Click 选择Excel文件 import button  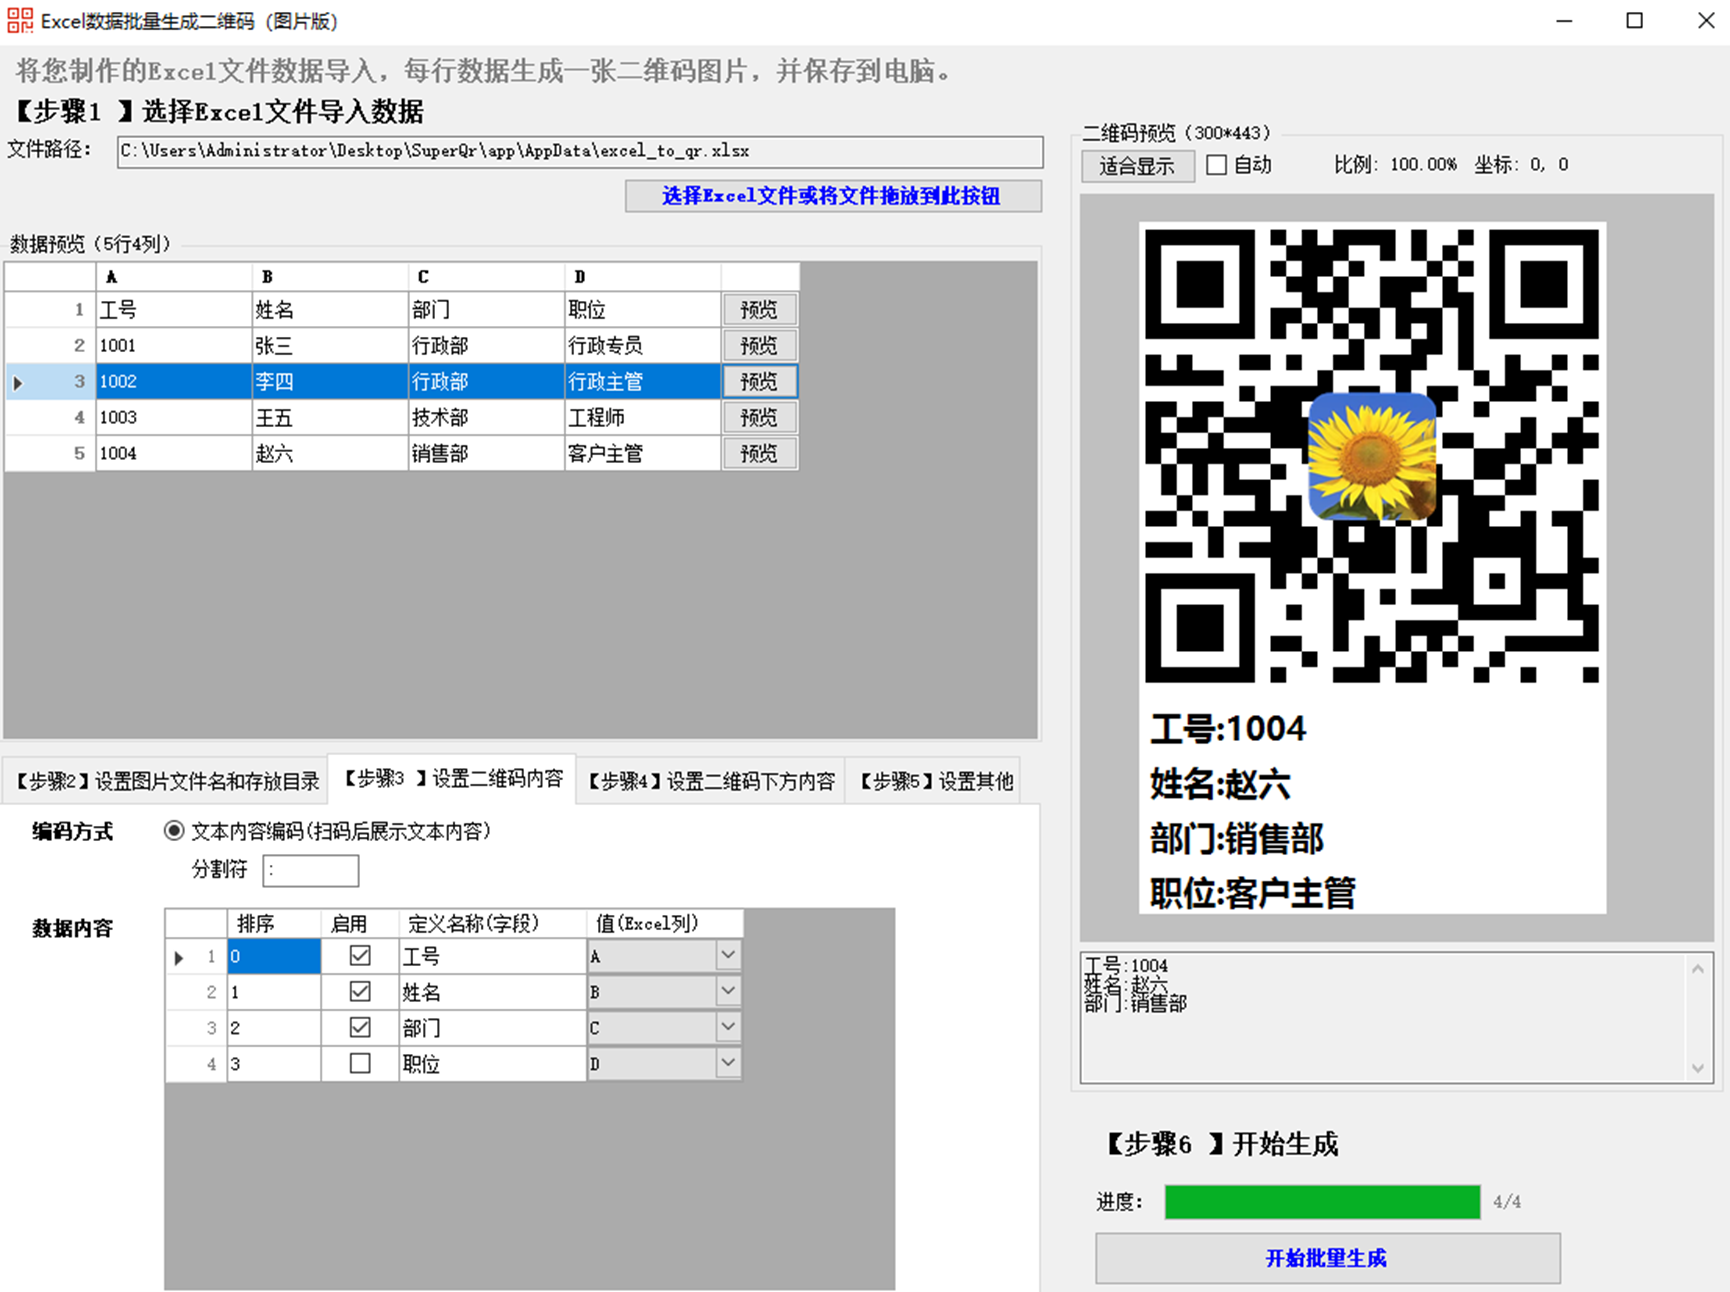[833, 196]
